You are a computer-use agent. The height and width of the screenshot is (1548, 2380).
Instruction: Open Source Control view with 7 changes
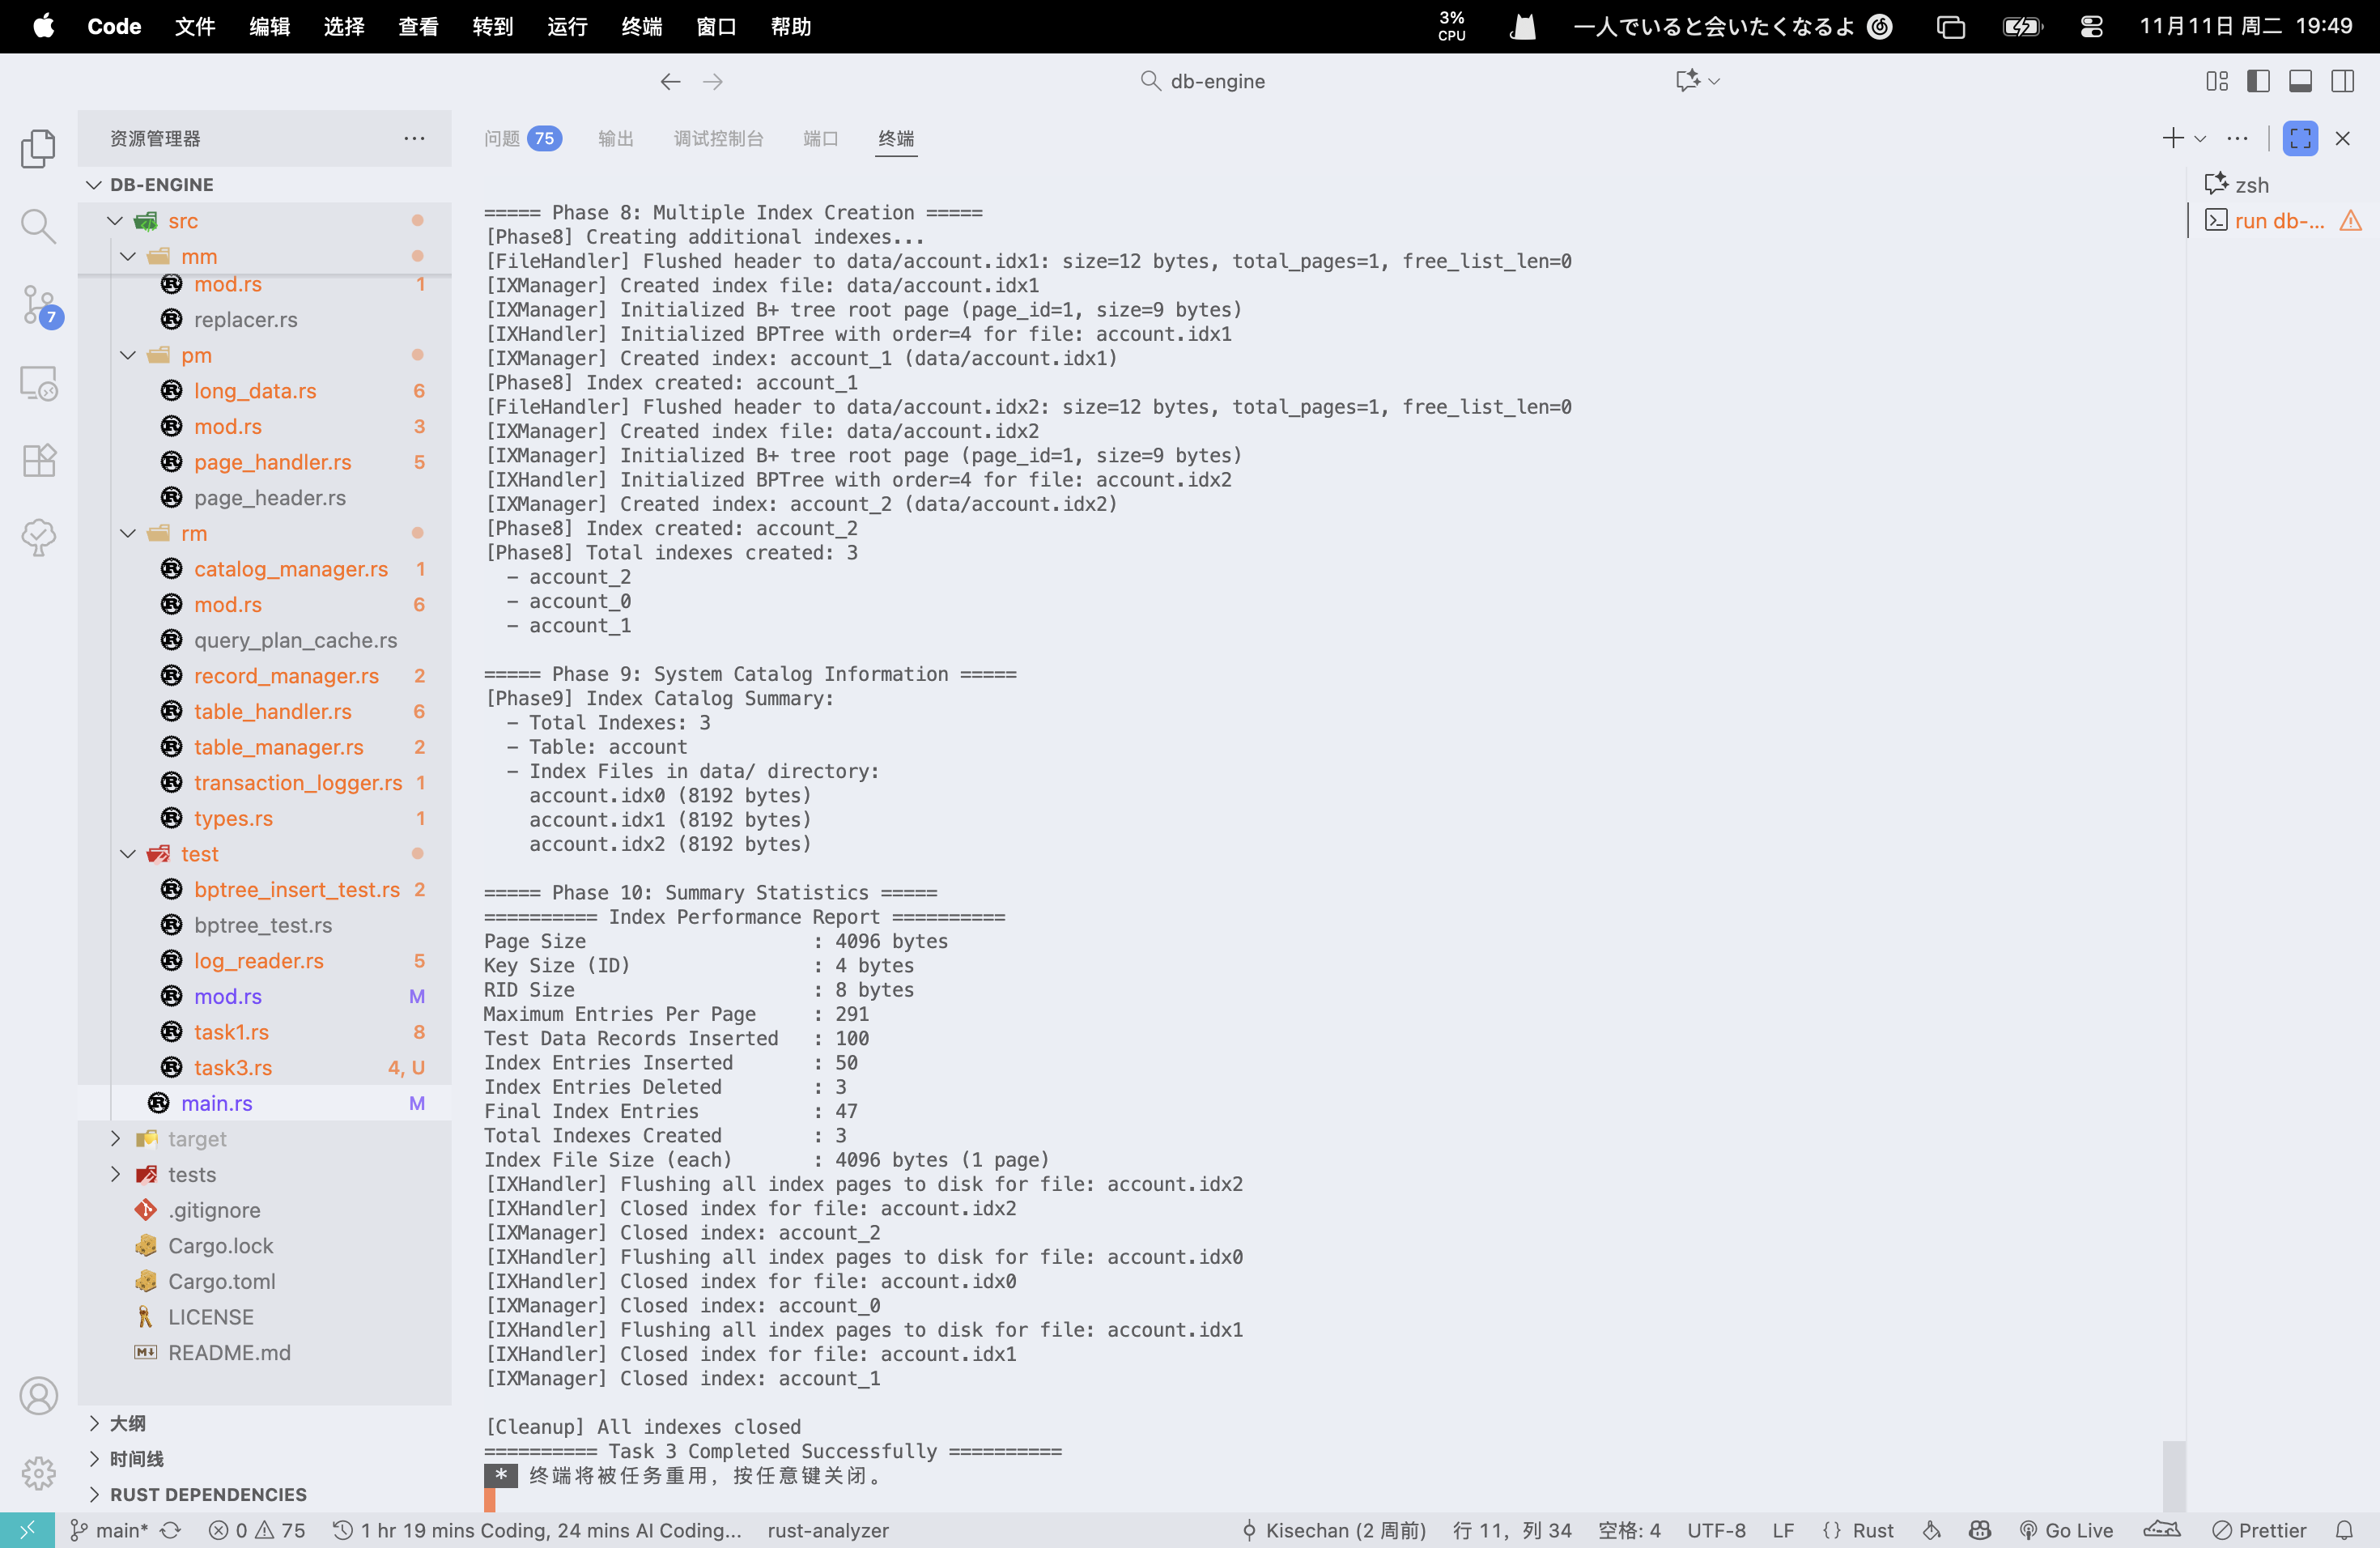(38, 304)
